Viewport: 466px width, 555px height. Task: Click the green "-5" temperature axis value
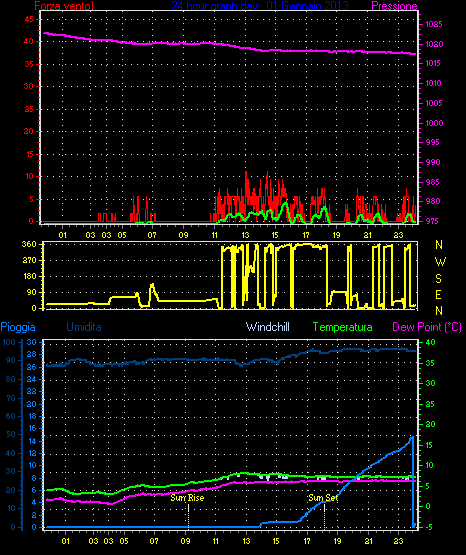click(x=429, y=527)
